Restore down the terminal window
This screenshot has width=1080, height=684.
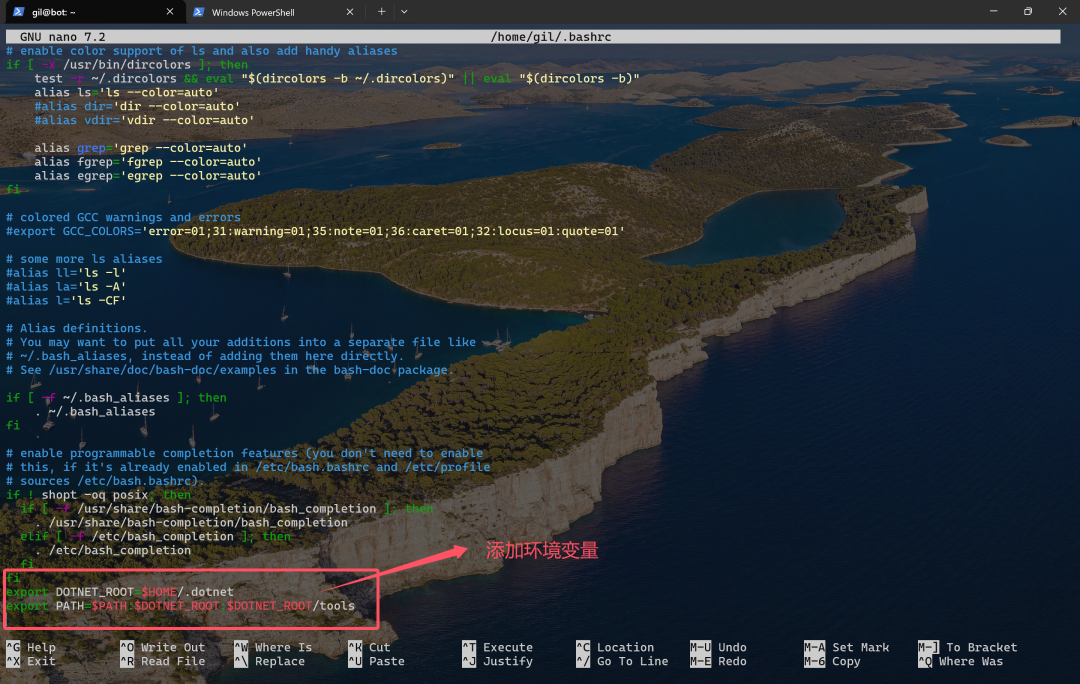tap(1028, 12)
